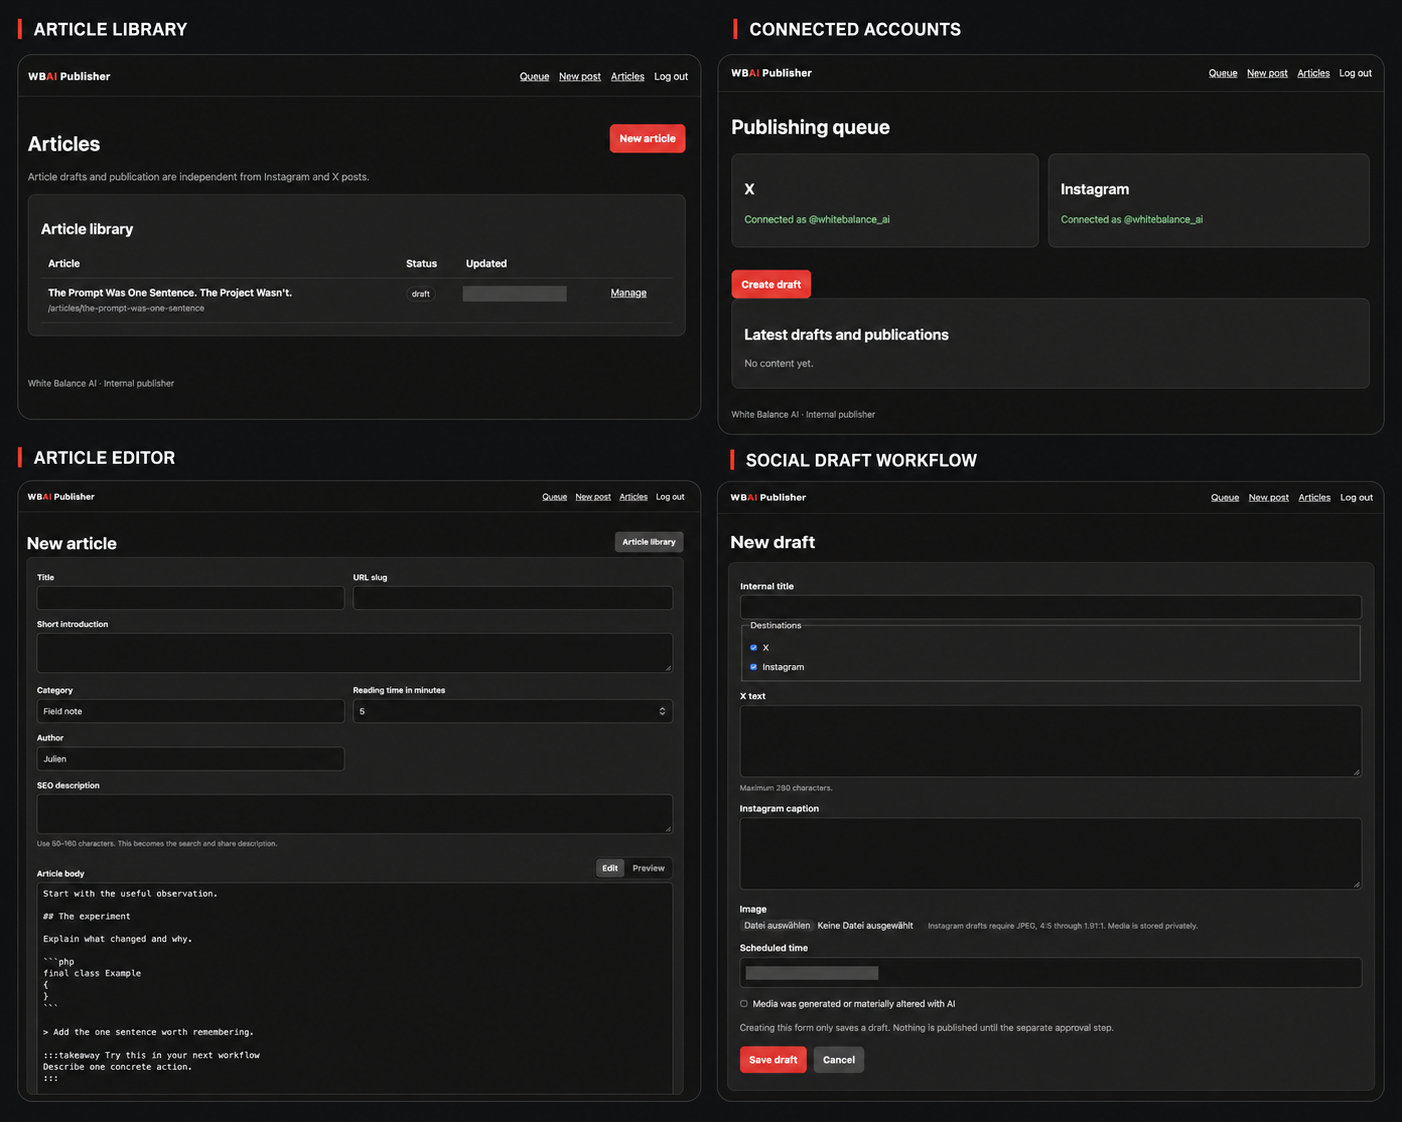
Task: Click Cancel button in New draft form
Action: pyautogui.click(x=839, y=1060)
